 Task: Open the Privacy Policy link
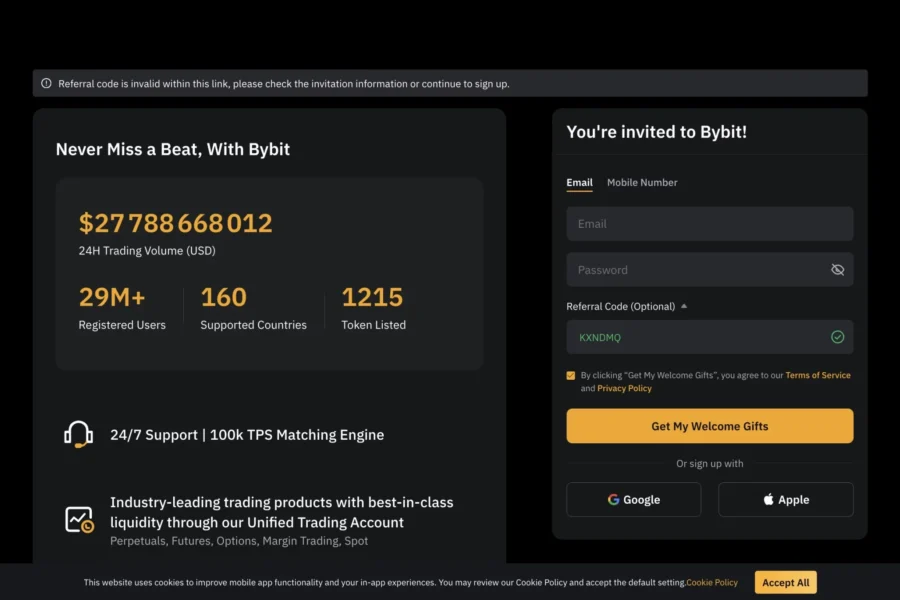click(x=624, y=389)
